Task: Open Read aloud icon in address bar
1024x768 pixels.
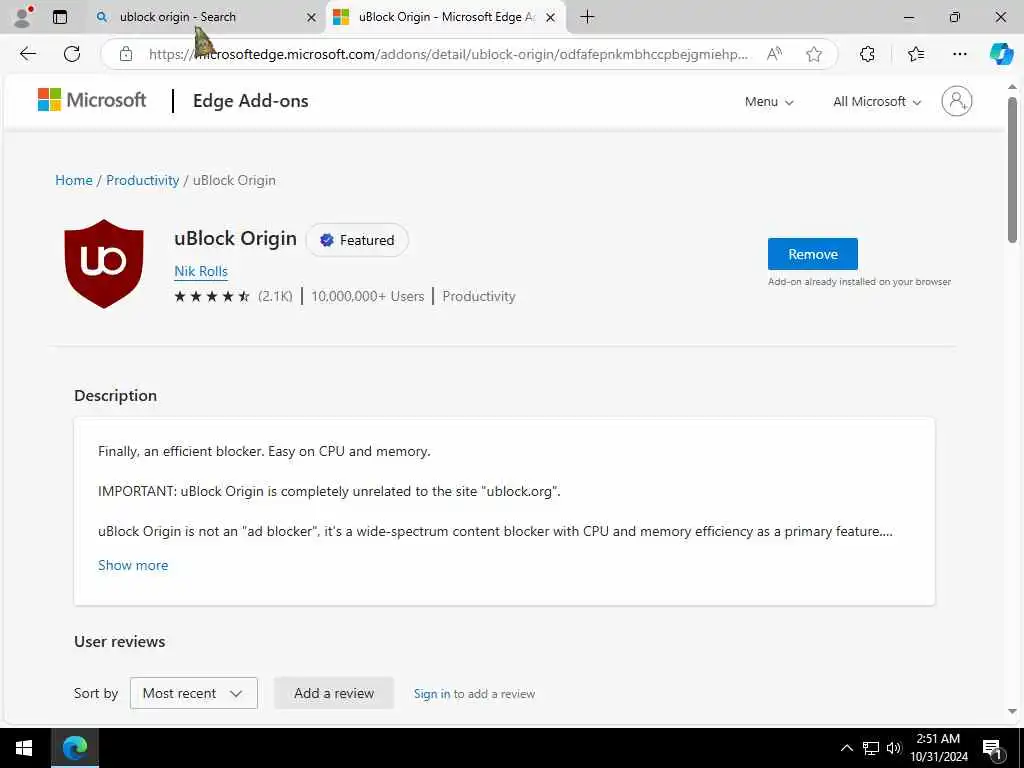Action: (775, 54)
